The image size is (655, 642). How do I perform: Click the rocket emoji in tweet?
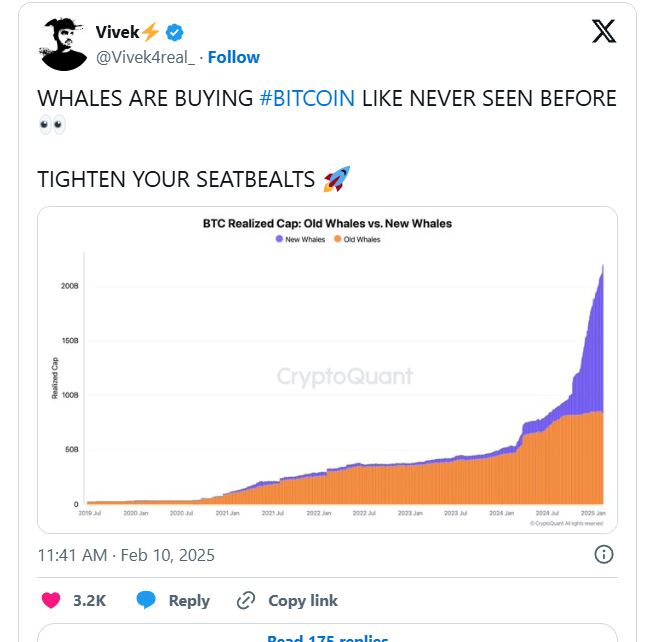coord(337,179)
